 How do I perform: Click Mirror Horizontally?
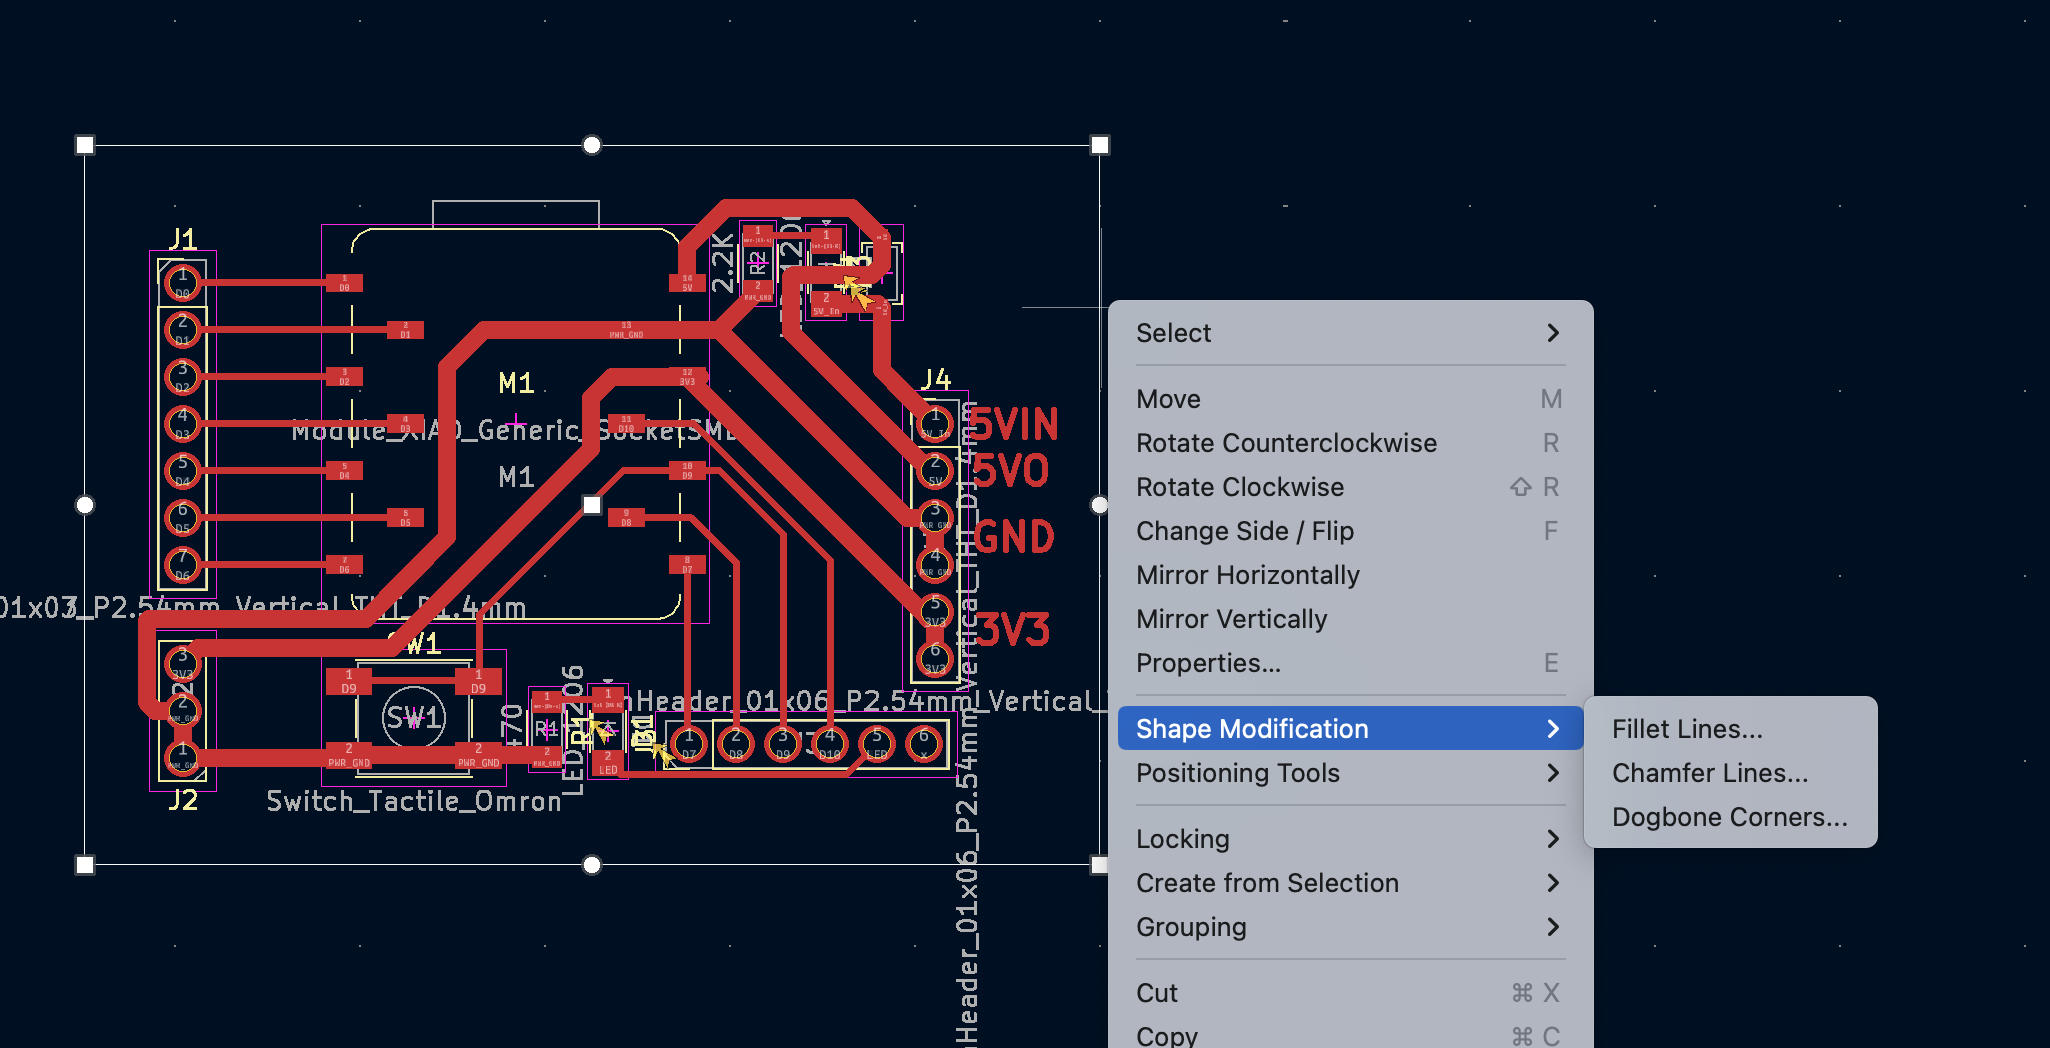[1247, 575]
